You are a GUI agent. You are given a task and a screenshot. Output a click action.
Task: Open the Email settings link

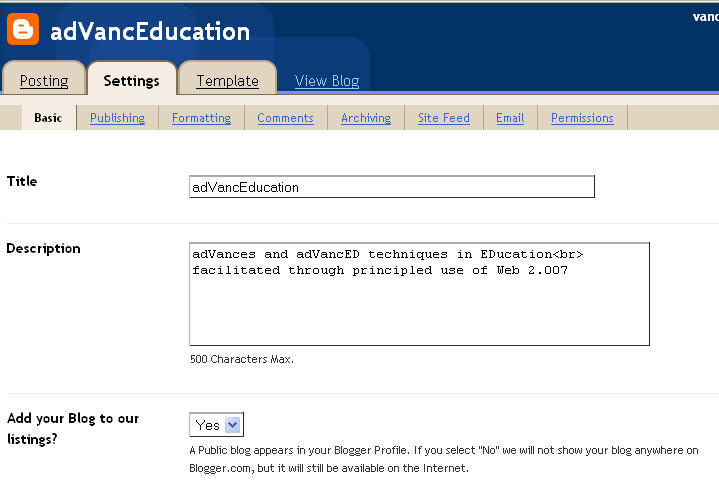(x=510, y=118)
